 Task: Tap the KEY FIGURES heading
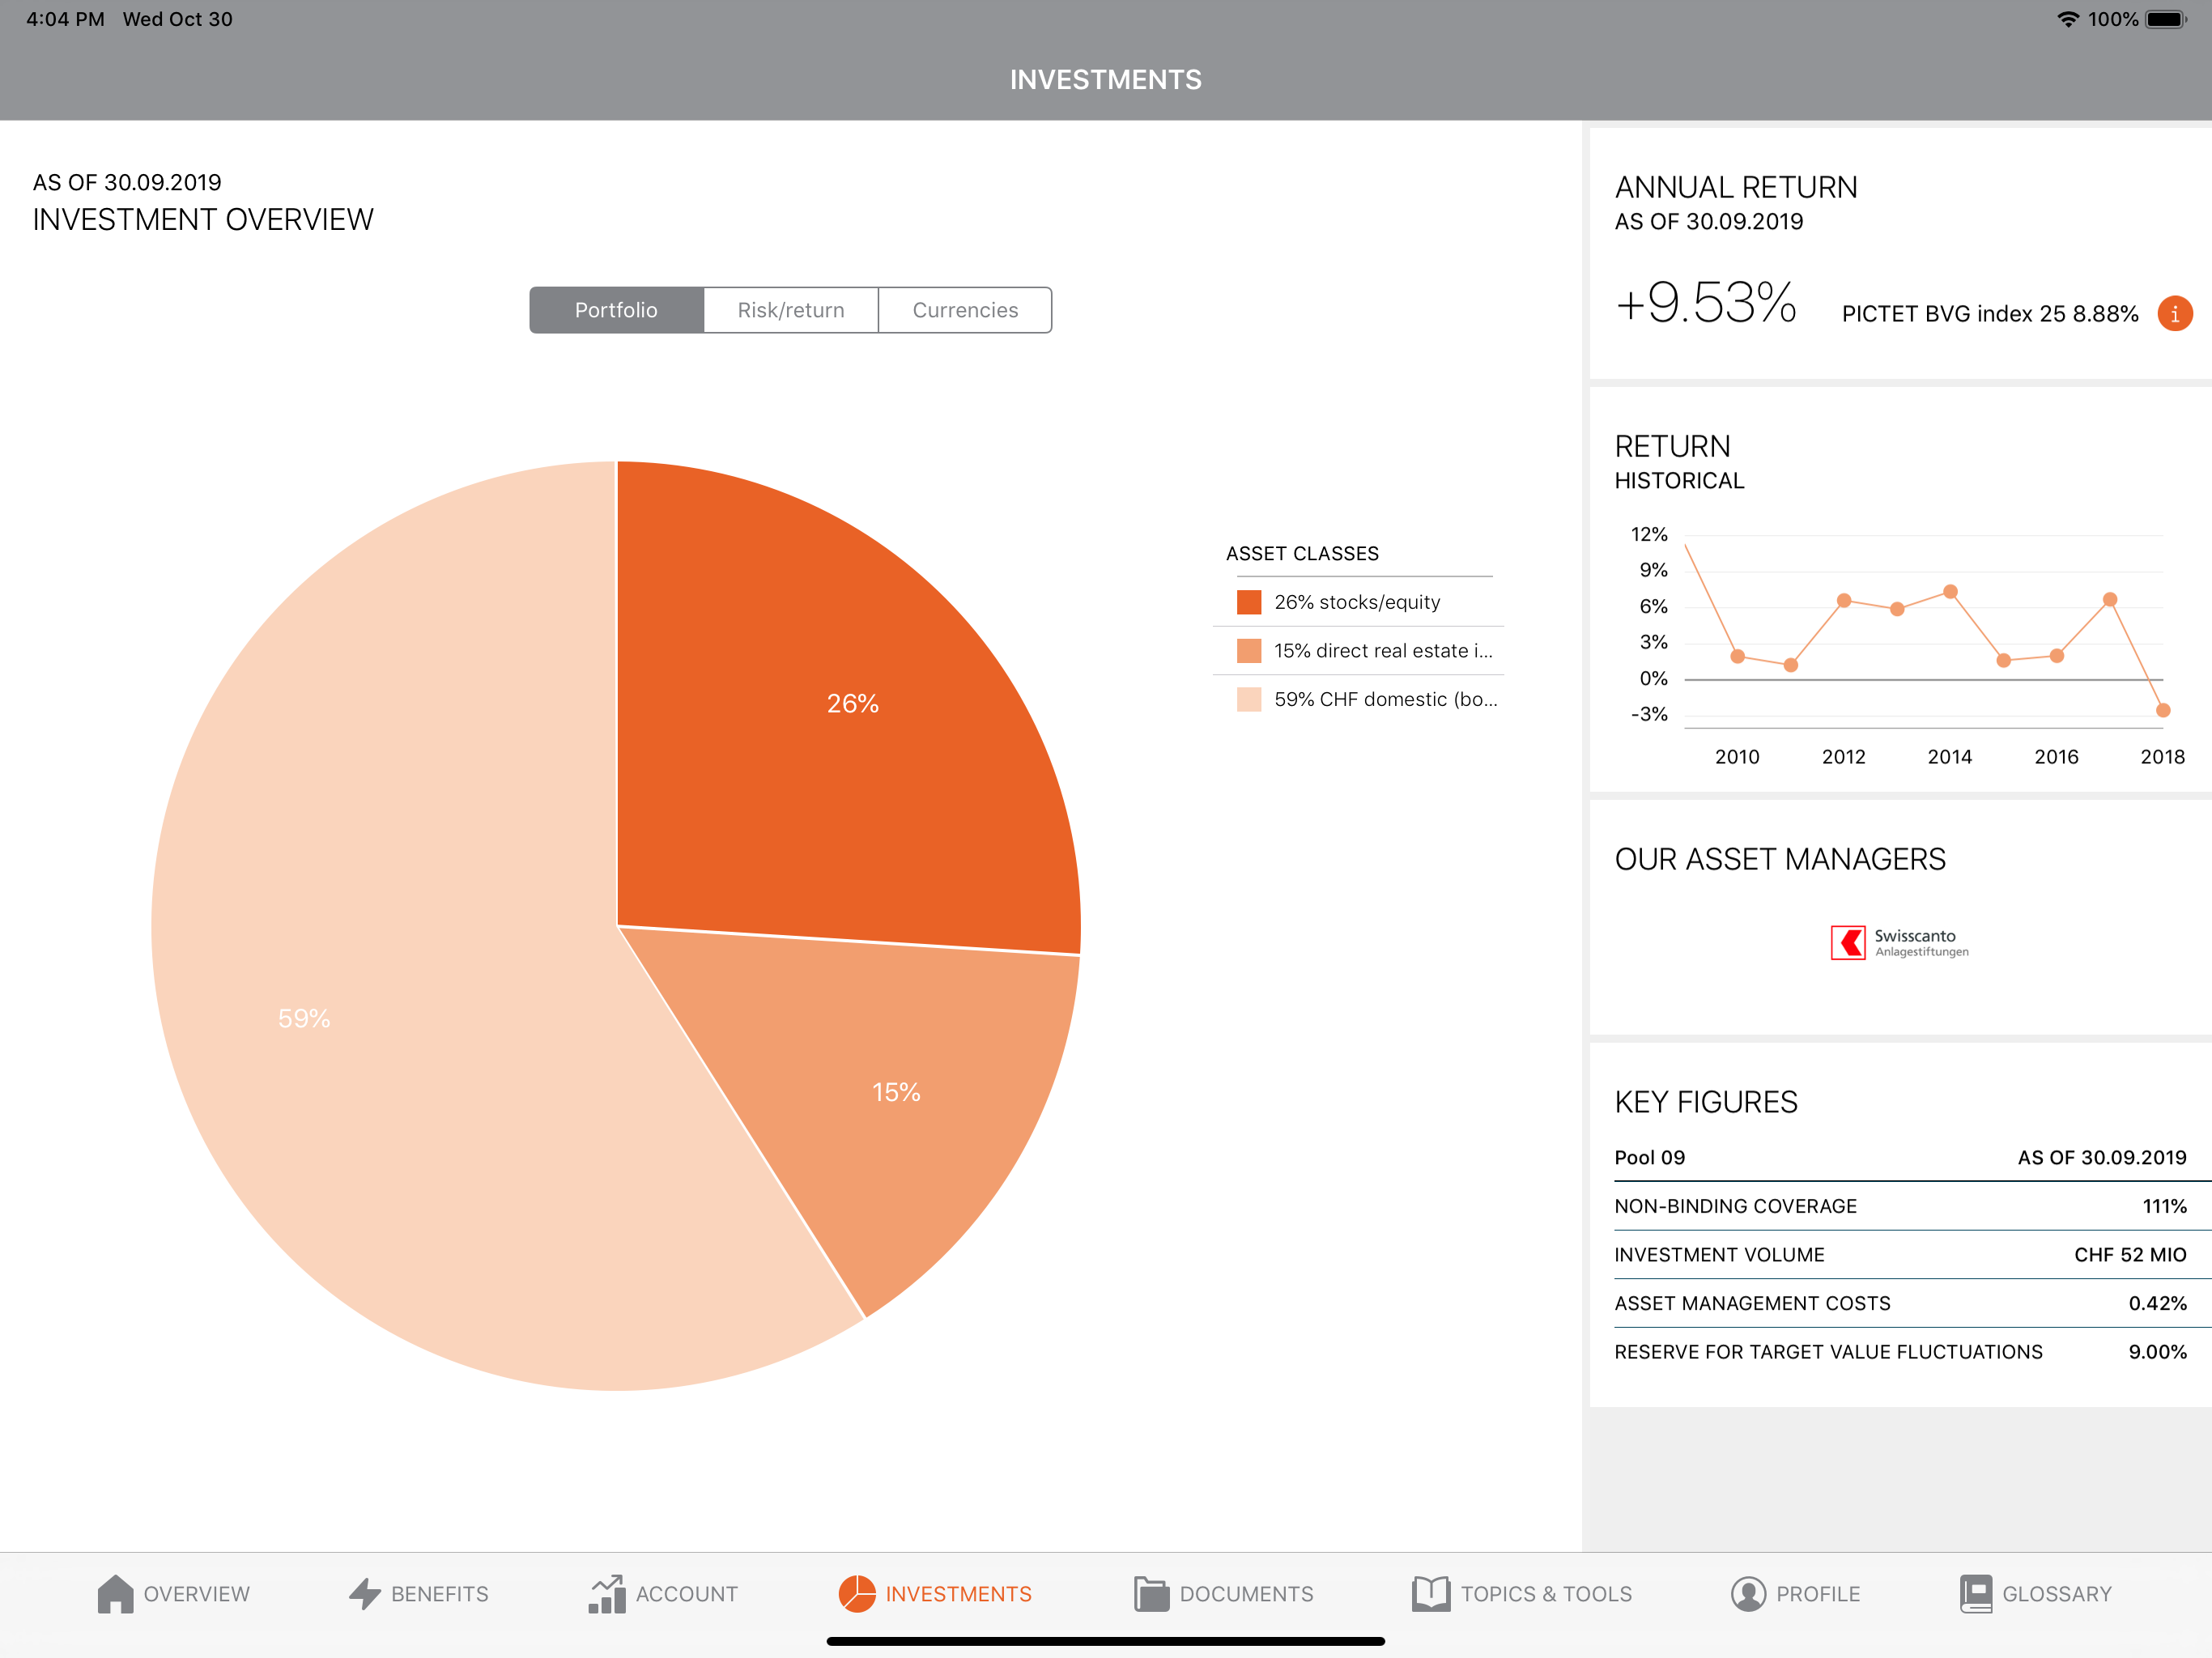tap(1706, 1102)
